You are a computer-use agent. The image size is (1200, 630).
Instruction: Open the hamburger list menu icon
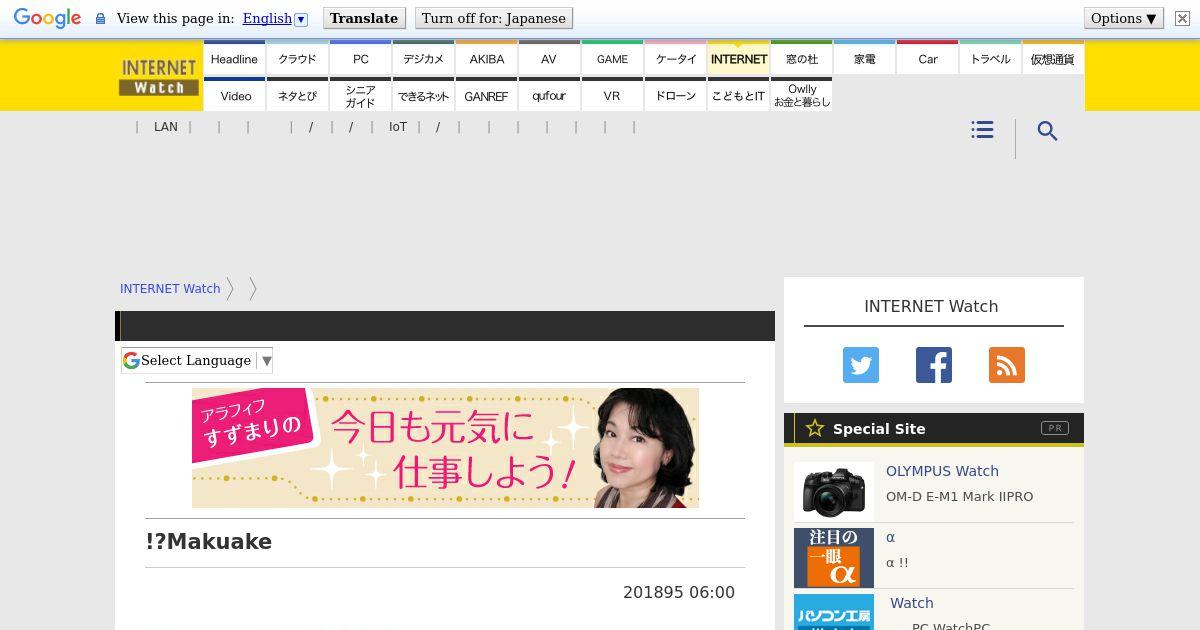click(x=982, y=130)
